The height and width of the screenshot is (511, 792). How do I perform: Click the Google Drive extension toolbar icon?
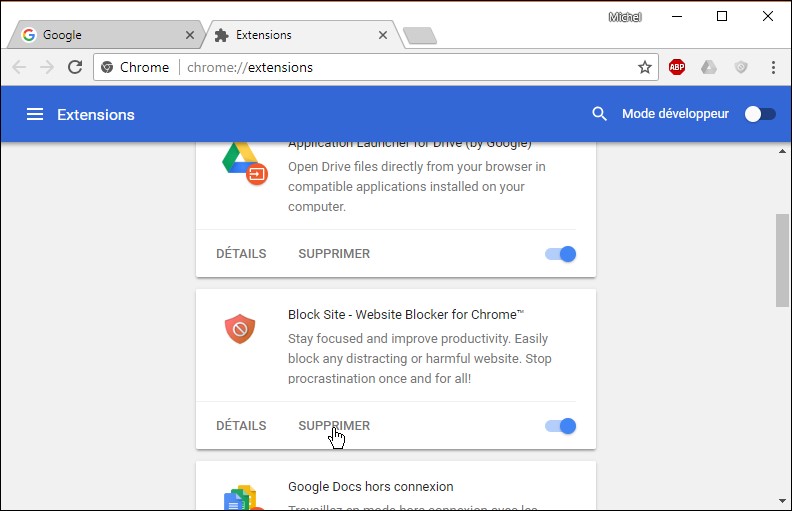click(708, 67)
